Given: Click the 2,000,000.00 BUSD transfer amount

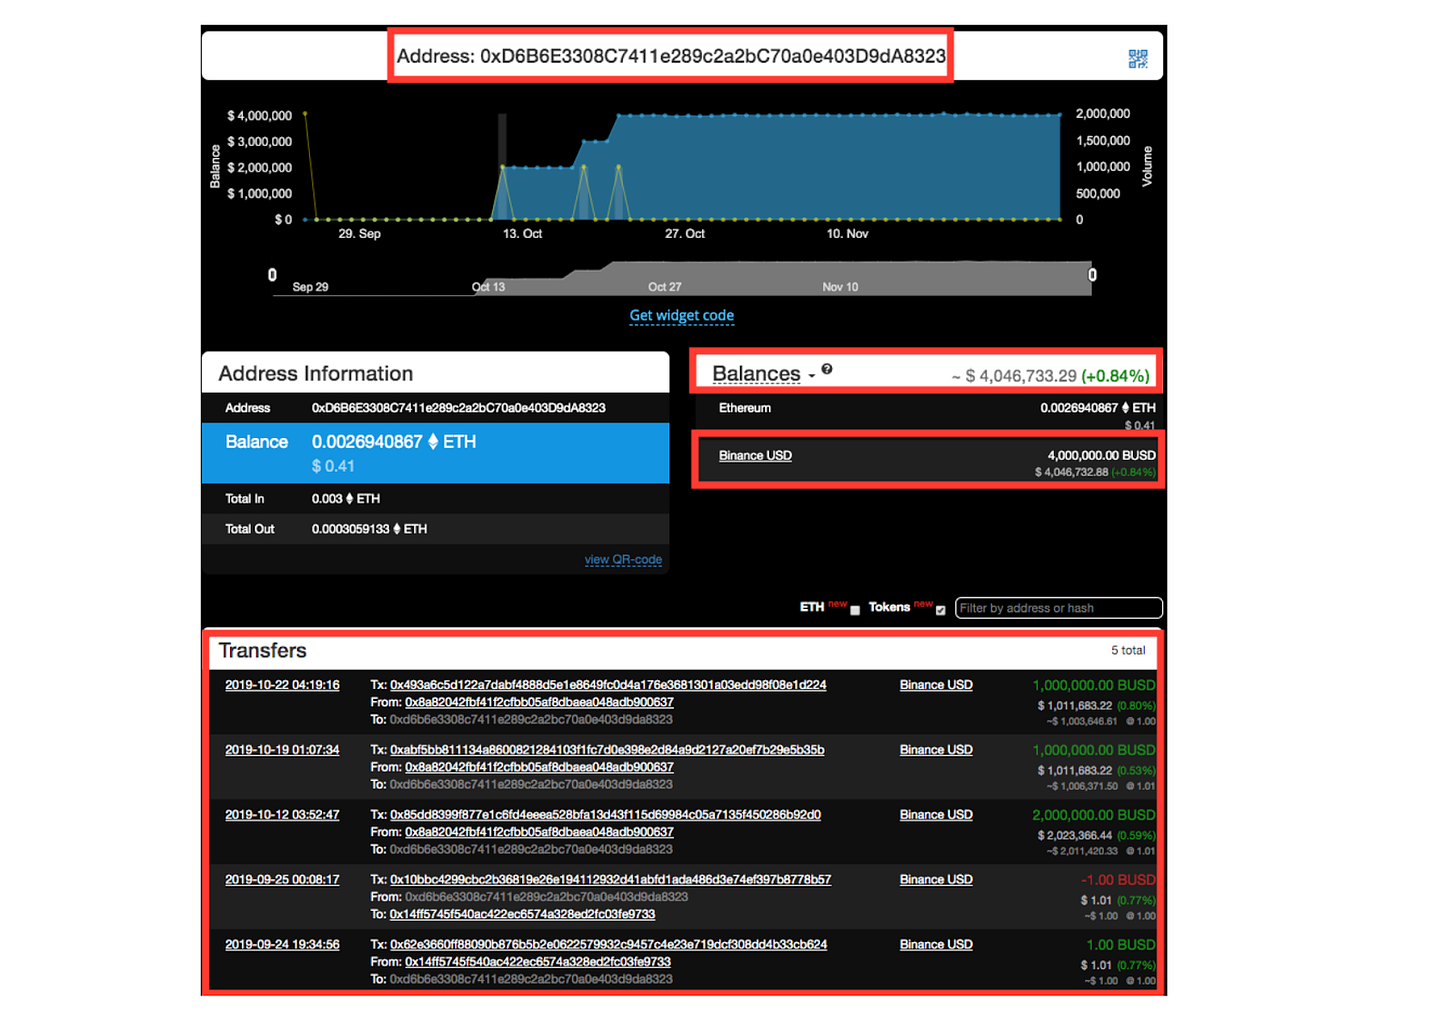Looking at the screenshot, I should coord(1093,815).
